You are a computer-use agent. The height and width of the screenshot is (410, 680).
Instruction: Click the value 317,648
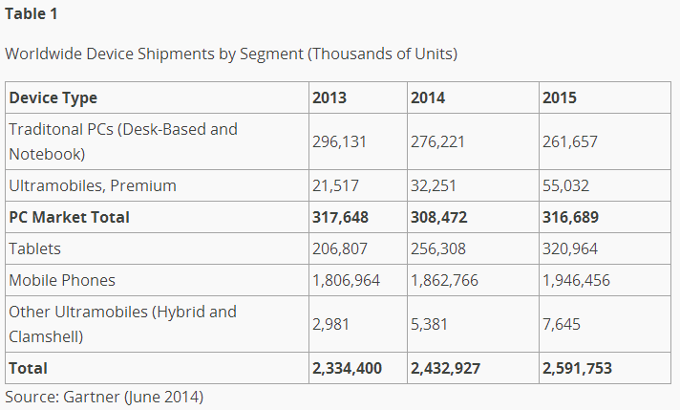(x=340, y=217)
